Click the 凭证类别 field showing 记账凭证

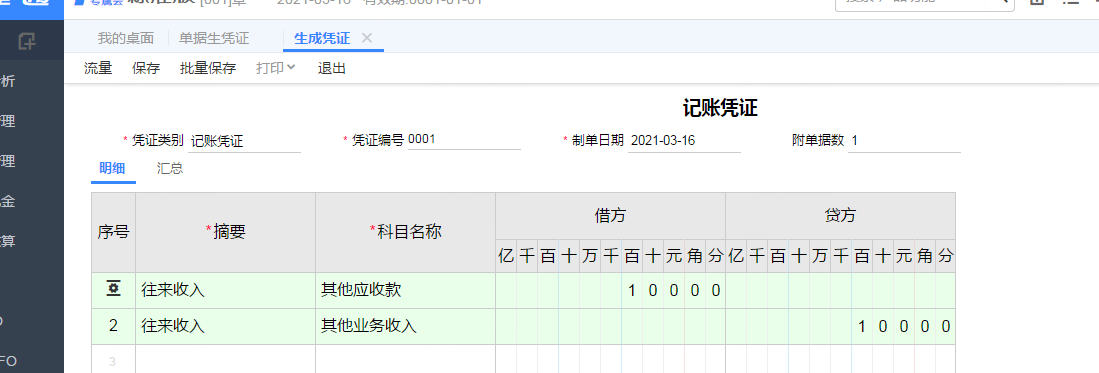pos(244,141)
